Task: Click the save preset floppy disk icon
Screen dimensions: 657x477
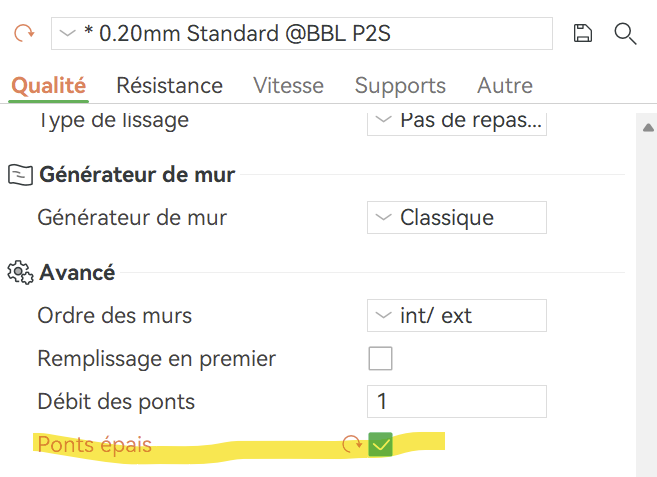Action: [583, 33]
